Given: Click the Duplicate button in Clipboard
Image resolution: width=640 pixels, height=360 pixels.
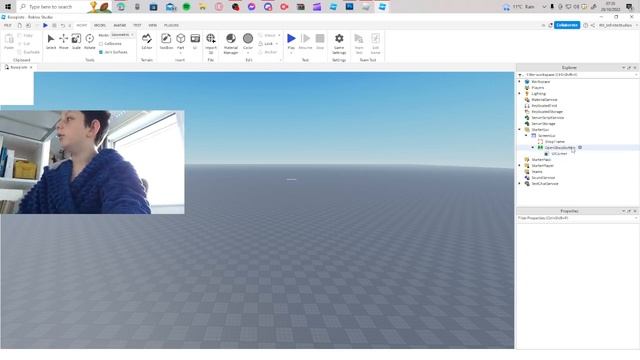Looking at the screenshot, I should tap(29, 52).
